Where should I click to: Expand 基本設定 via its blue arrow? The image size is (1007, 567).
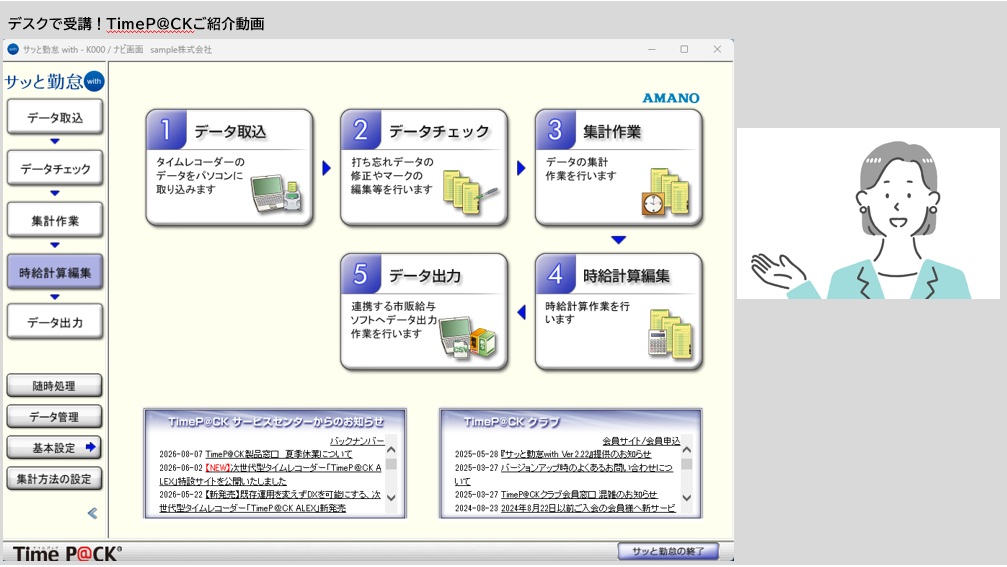[x=91, y=447]
